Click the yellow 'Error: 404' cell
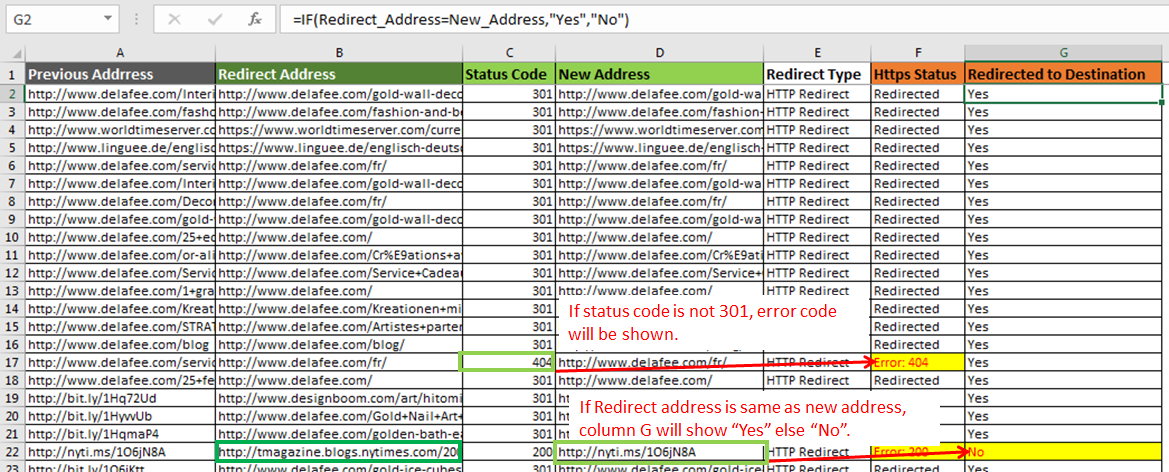Image resolution: width=1169 pixels, height=472 pixels. [x=917, y=362]
